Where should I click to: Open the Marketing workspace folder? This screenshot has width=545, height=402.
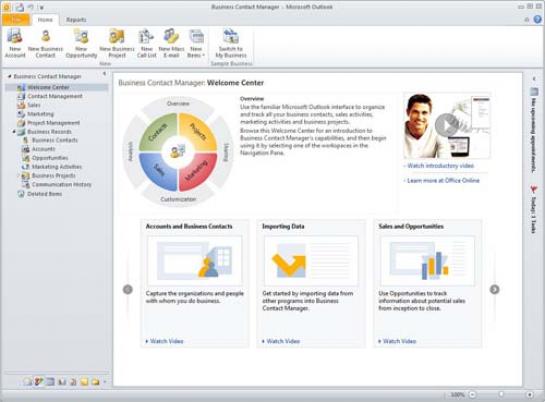pos(40,114)
